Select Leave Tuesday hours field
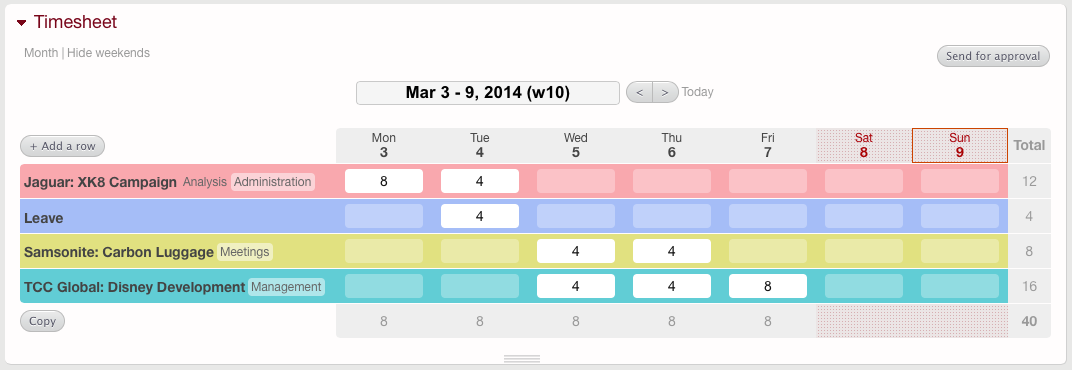 pos(479,216)
